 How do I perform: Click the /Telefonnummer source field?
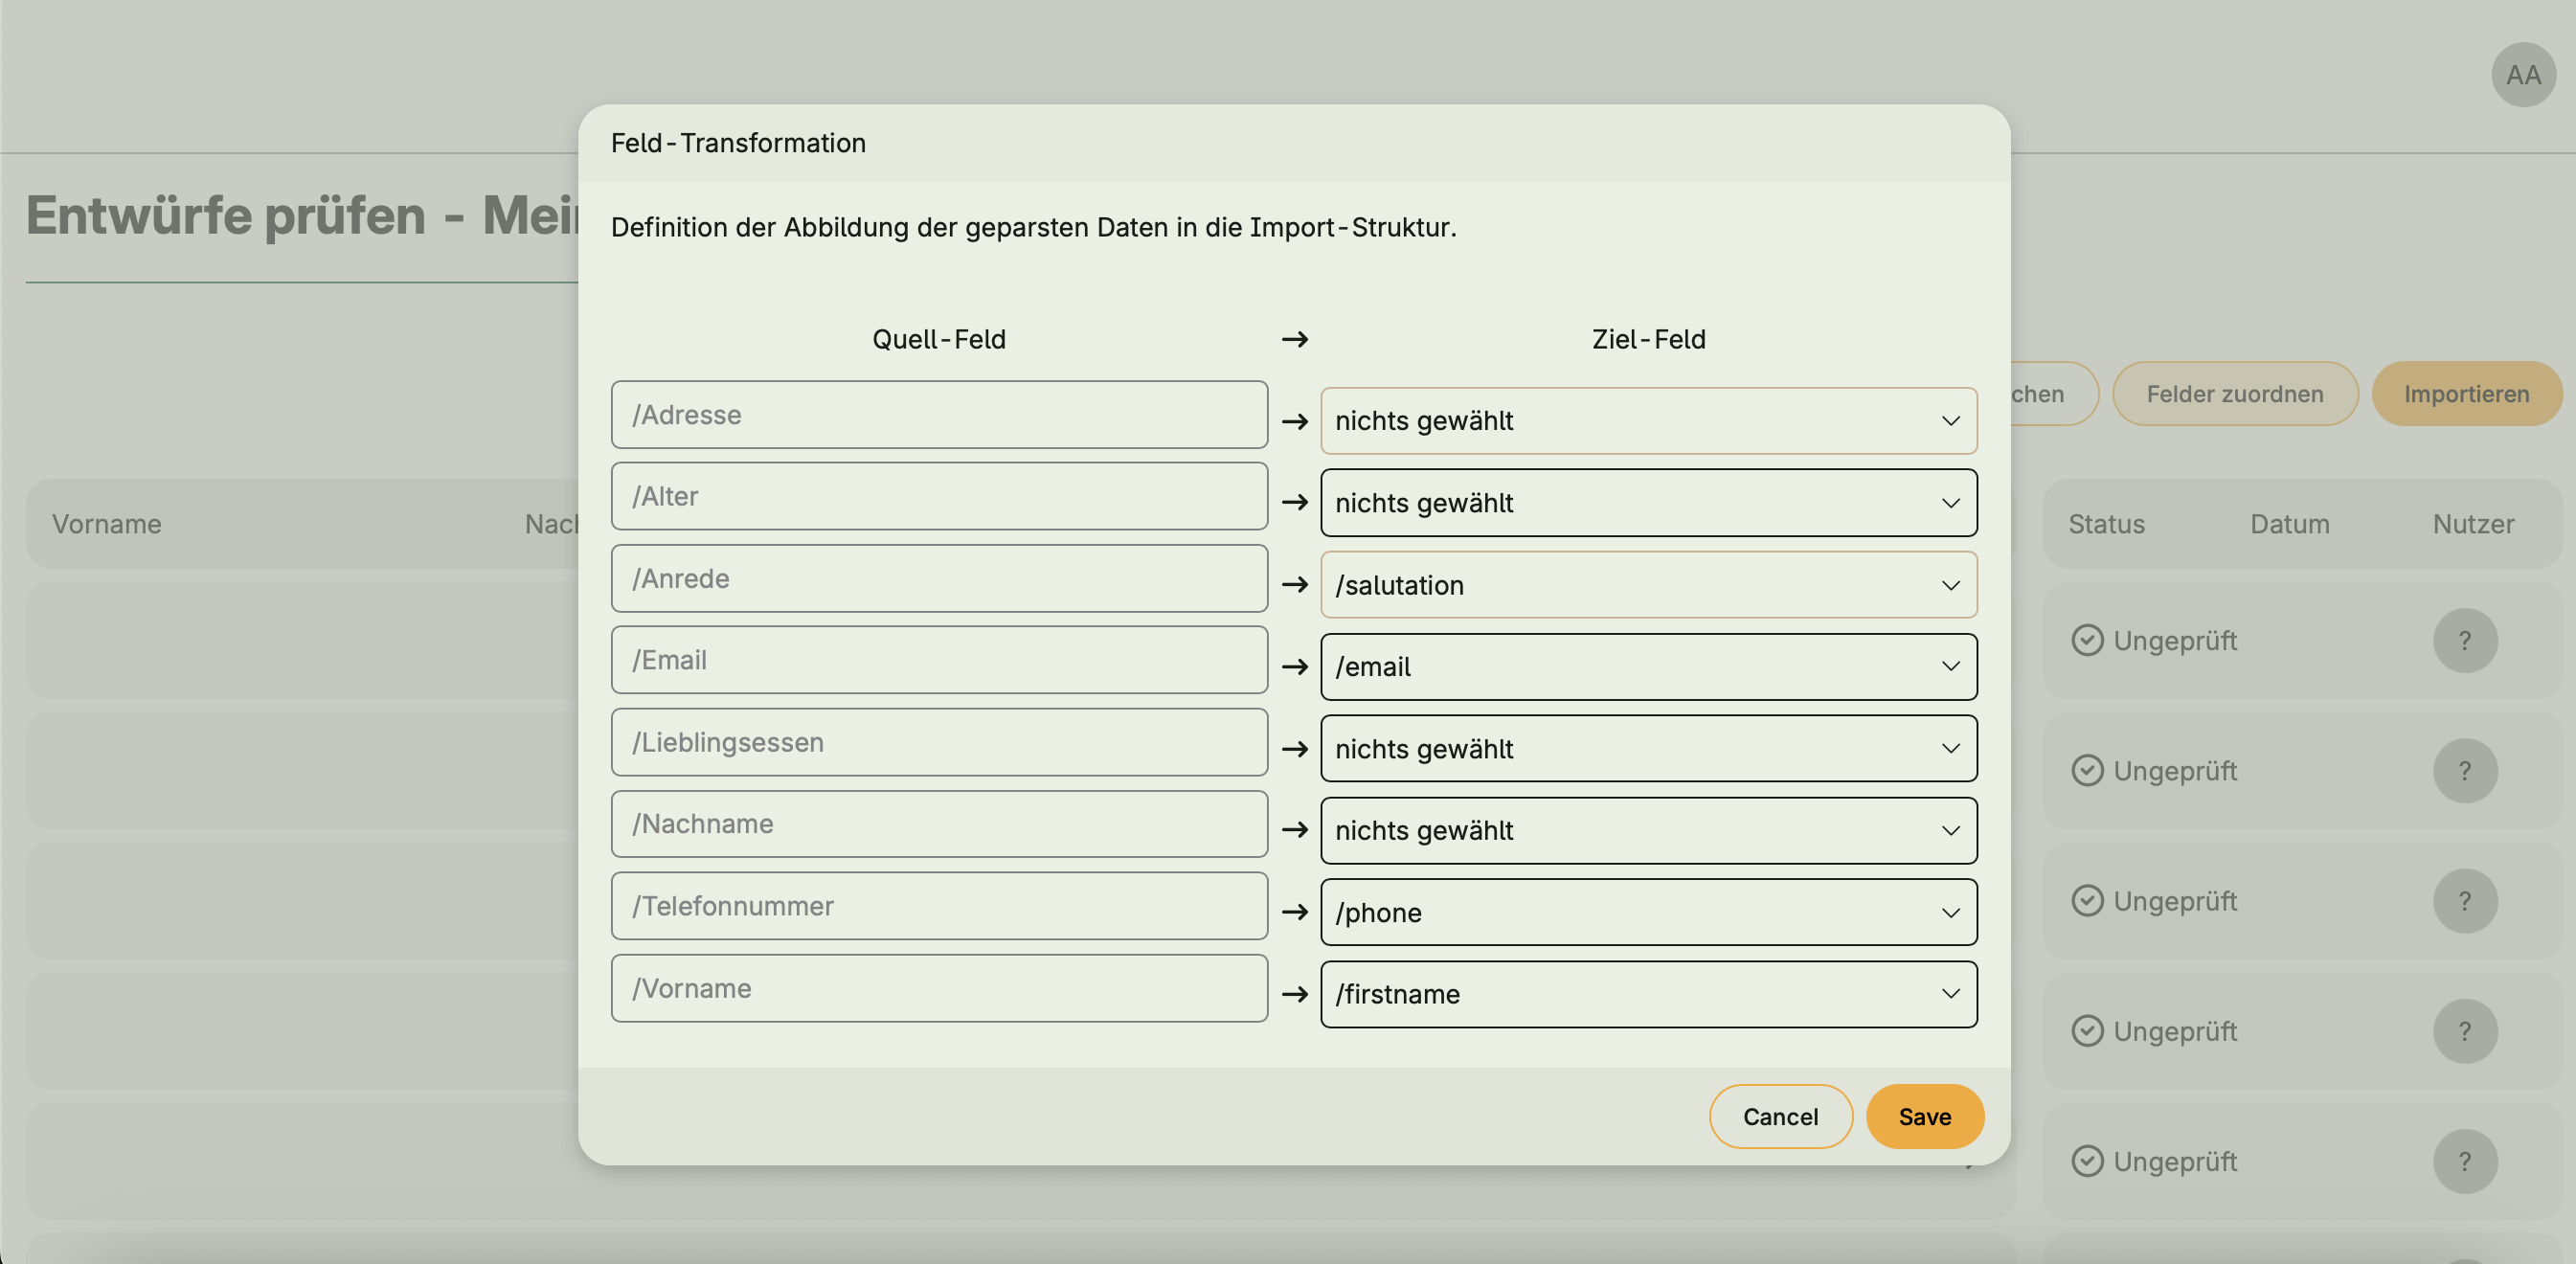tap(939, 906)
